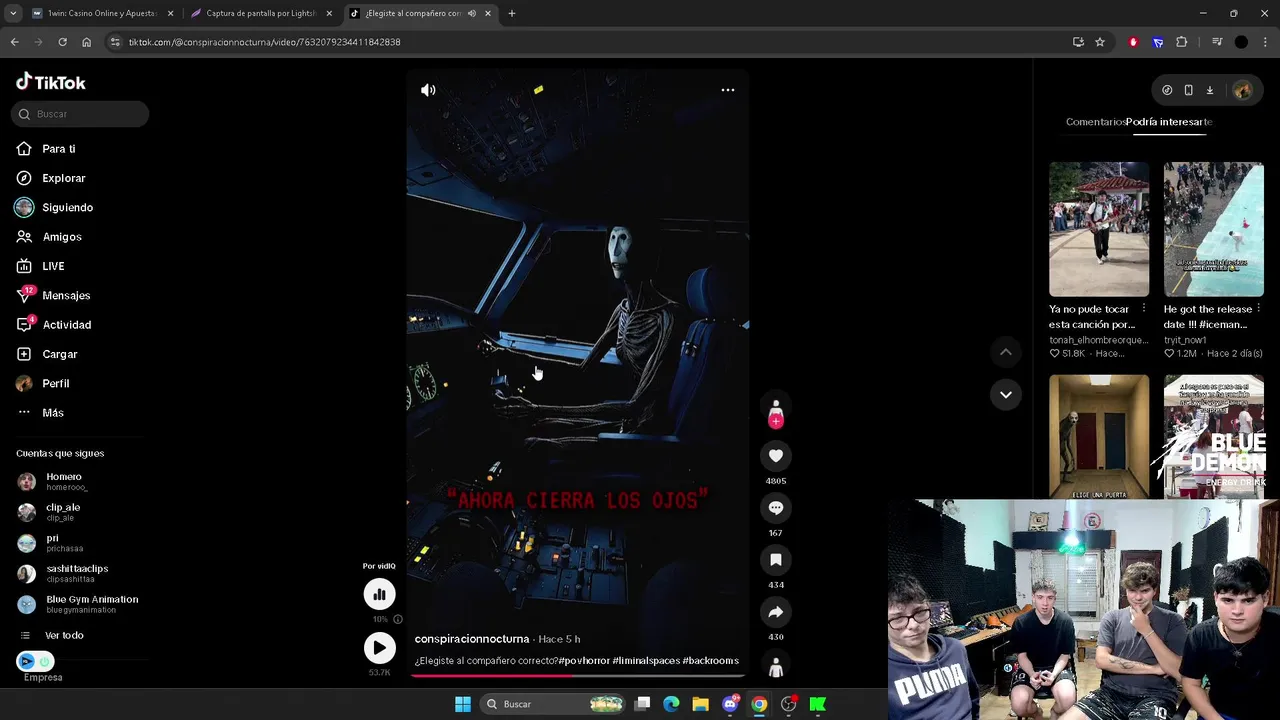Open Chrome extensions puzzle icon
The width and height of the screenshot is (1280, 720).
[x=1182, y=42]
